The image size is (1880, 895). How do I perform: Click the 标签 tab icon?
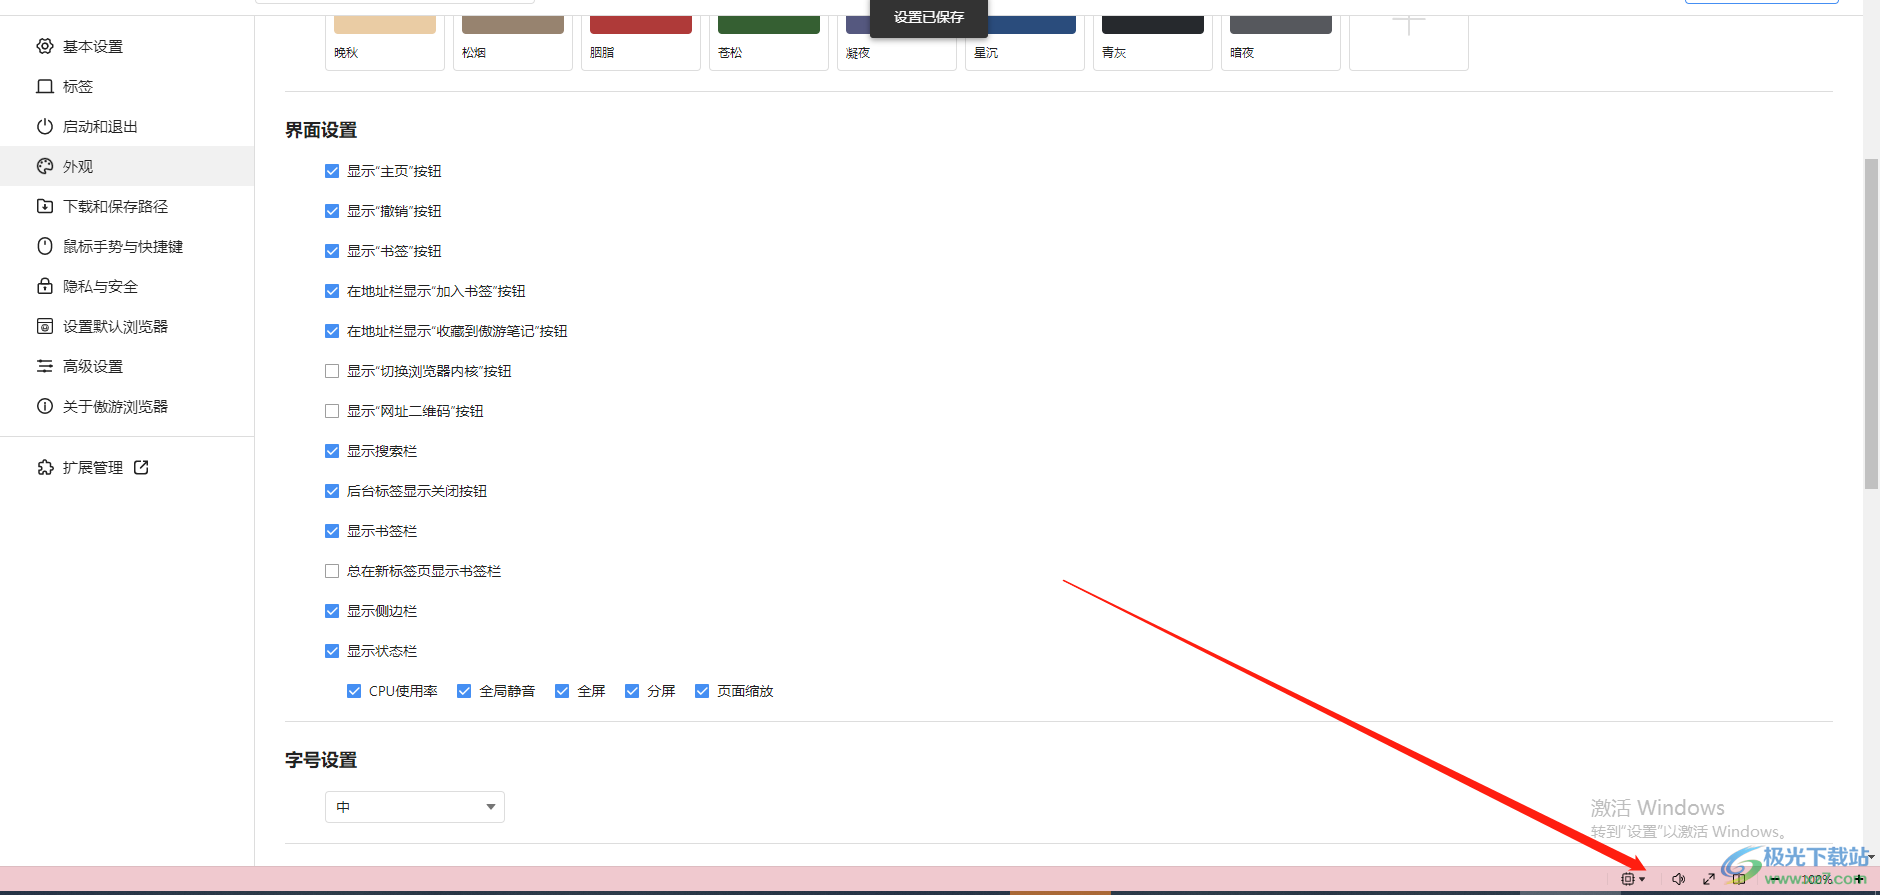(x=45, y=86)
